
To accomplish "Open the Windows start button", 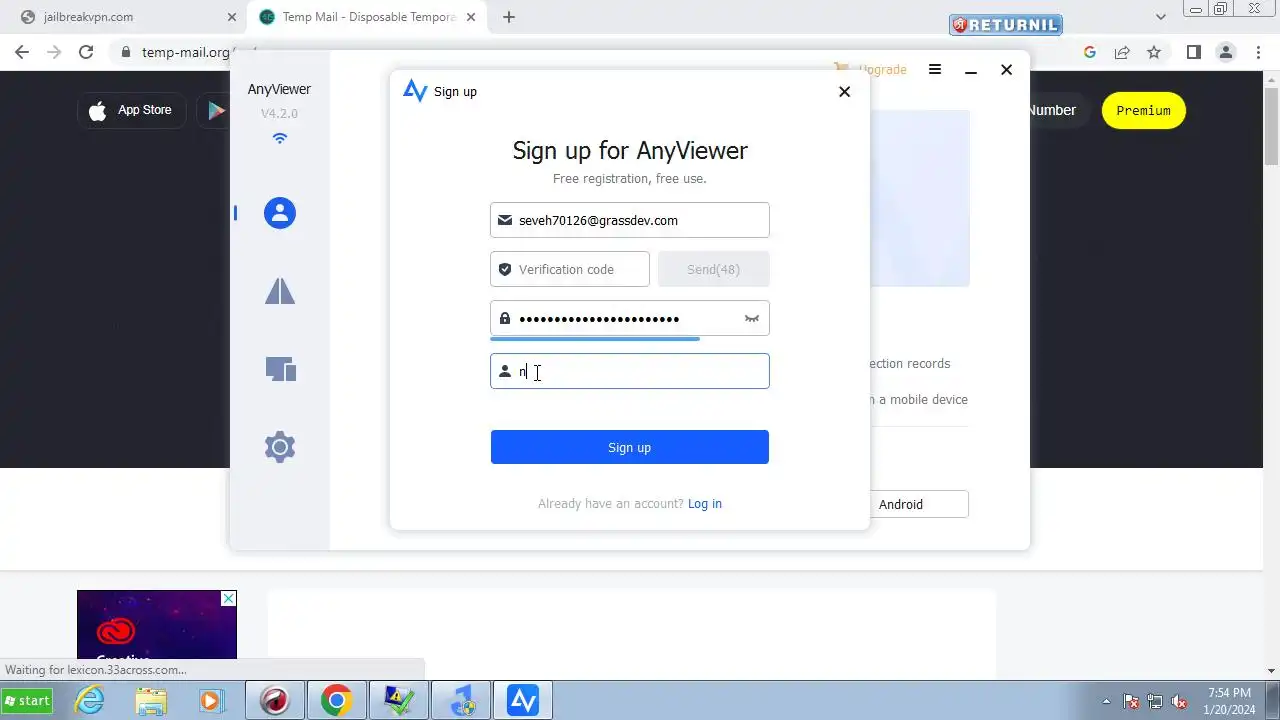I will tap(27, 700).
